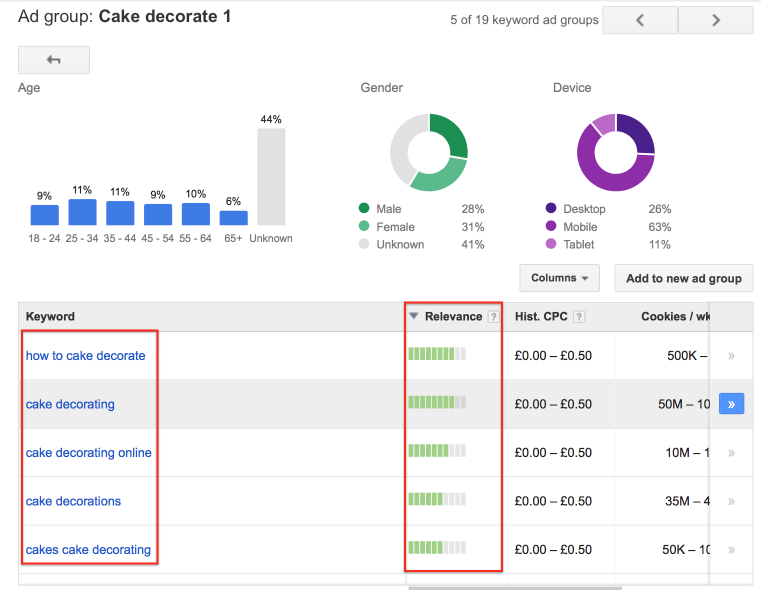The width and height of the screenshot is (761, 590).
Task: Click the Tablet legend color dot
Action: pyautogui.click(x=551, y=244)
